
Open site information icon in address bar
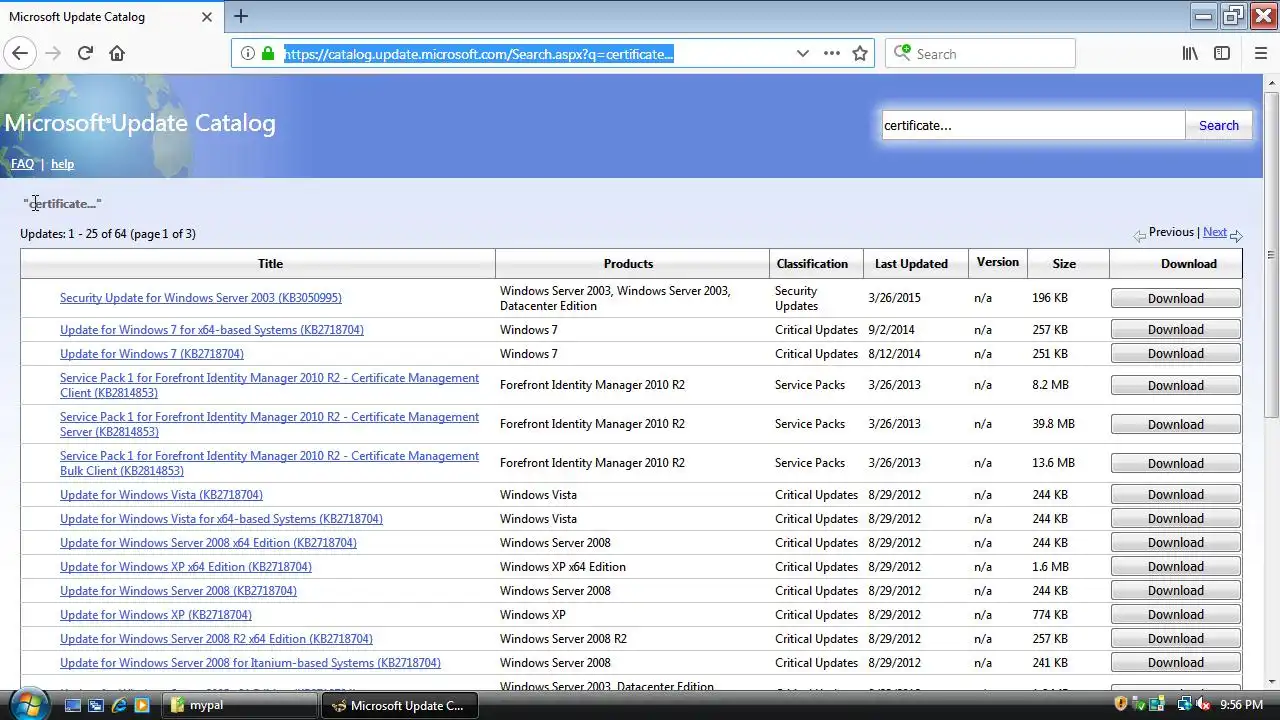tap(247, 54)
